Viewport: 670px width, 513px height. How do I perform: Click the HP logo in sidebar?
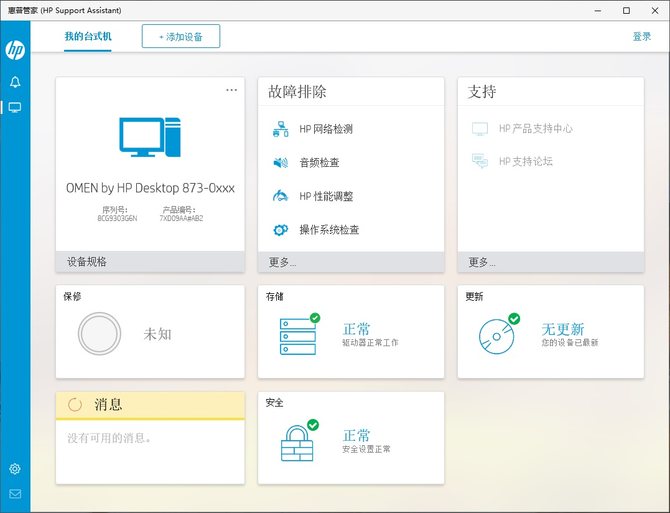pyautogui.click(x=15, y=50)
